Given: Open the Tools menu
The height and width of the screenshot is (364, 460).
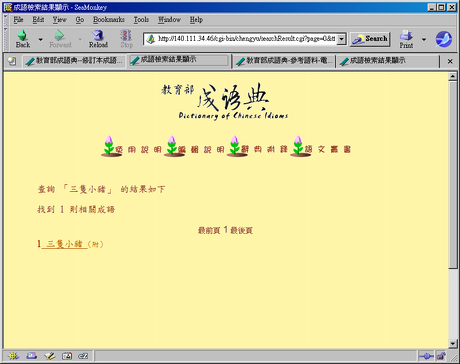Looking at the screenshot, I should [x=141, y=20].
